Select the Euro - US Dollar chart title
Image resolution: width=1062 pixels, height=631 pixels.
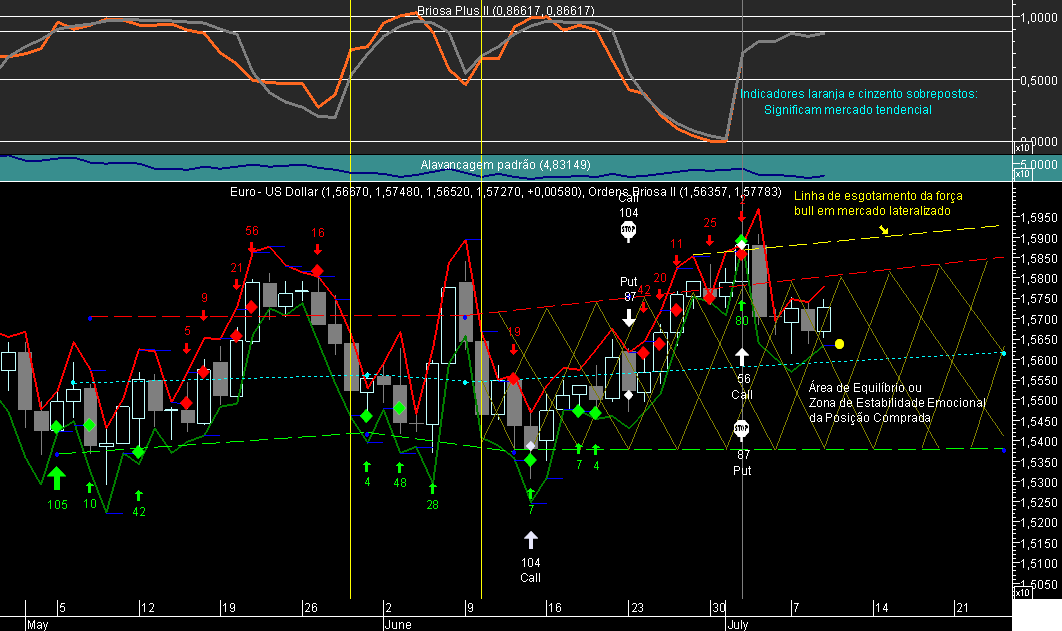click(505, 192)
